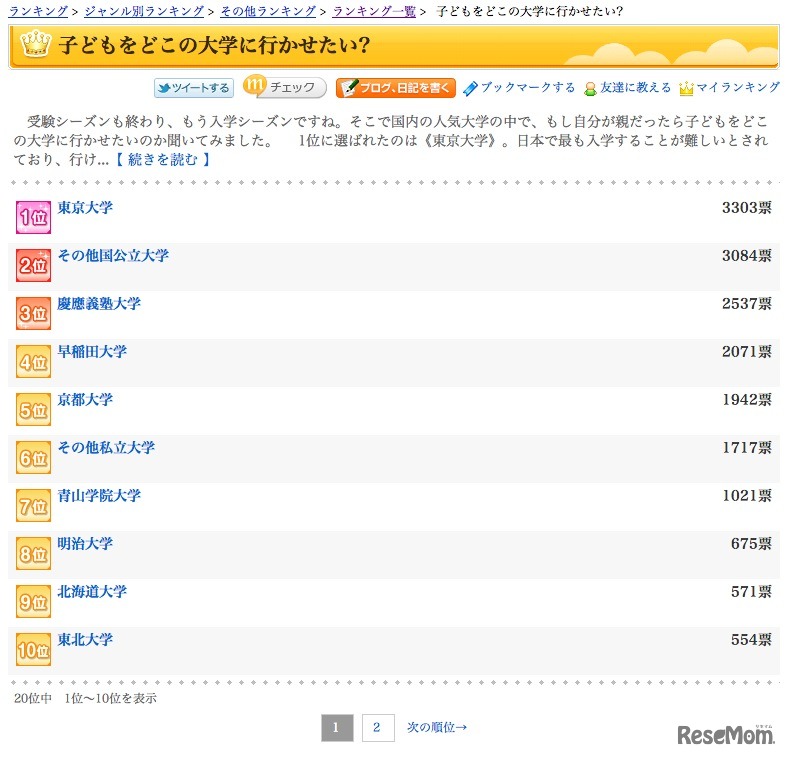Click the 2071票 vote count

tap(747, 351)
